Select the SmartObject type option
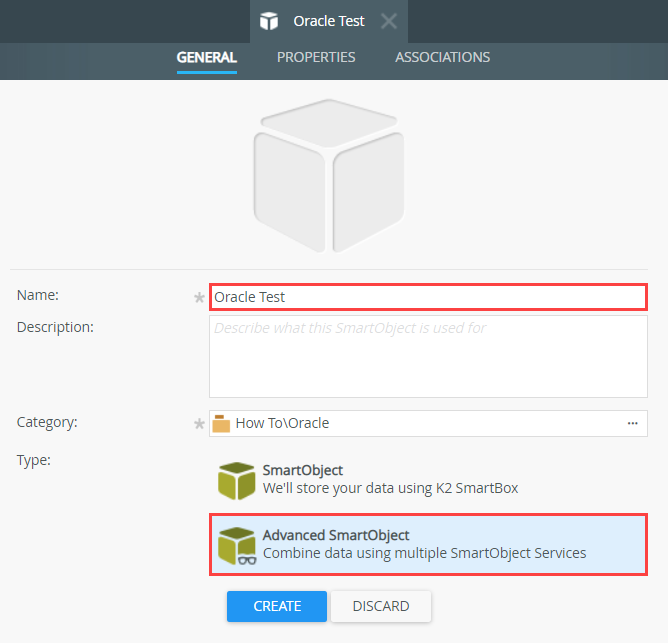This screenshot has width=668, height=643. click(x=428, y=480)
